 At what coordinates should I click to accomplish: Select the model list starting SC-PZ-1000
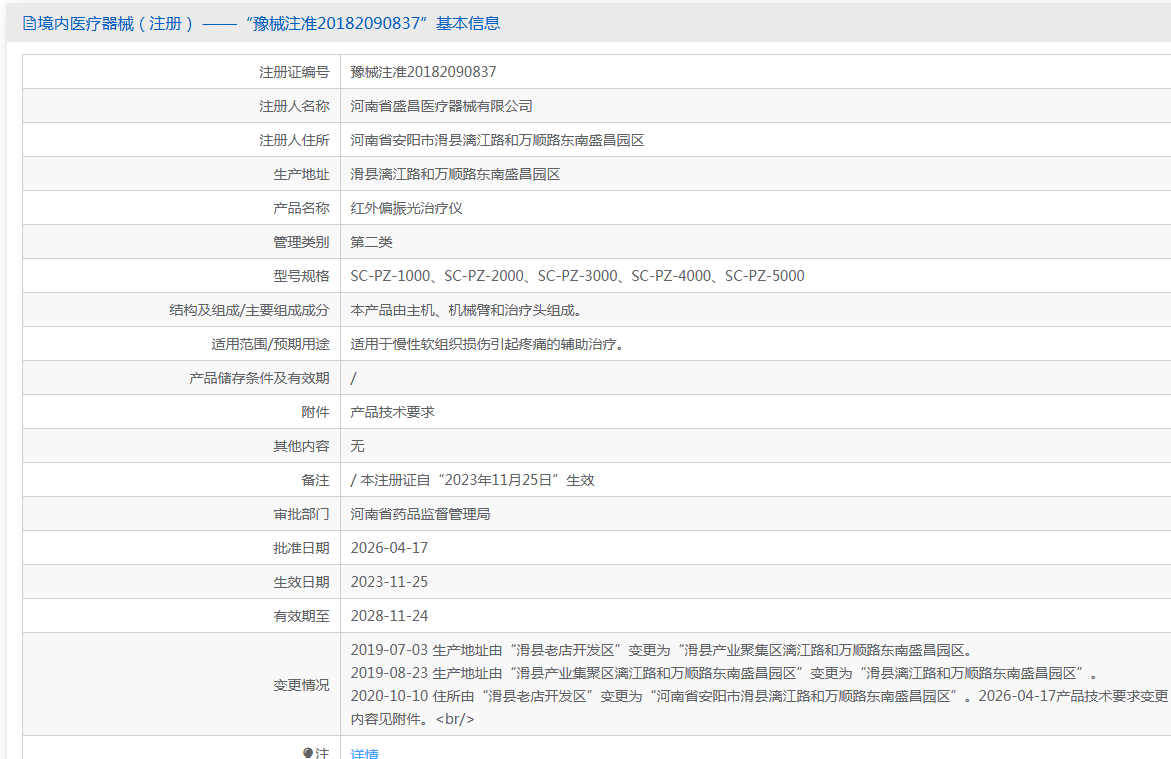577,276
